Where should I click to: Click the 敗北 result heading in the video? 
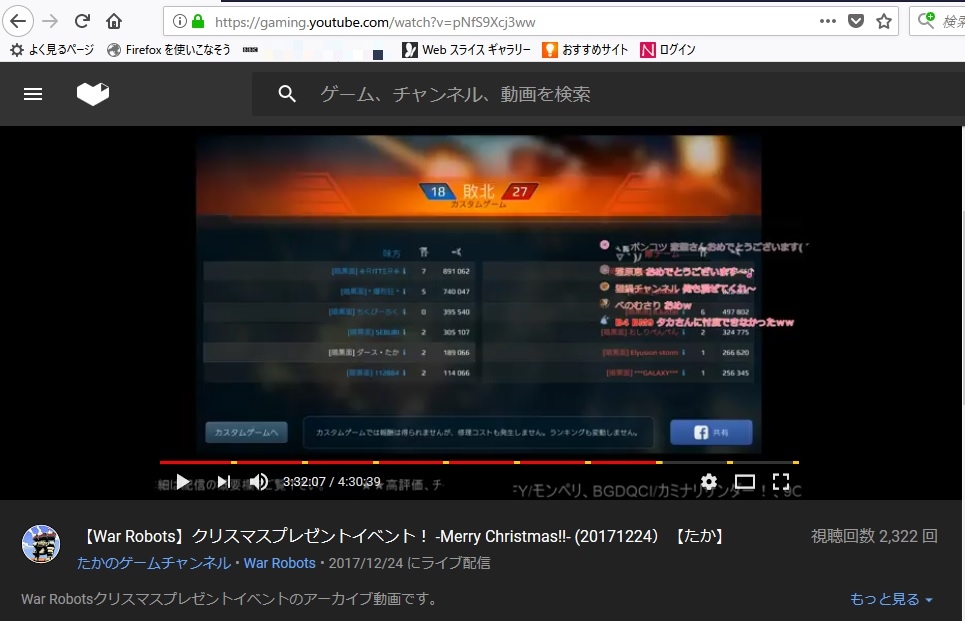coord(479,191)
